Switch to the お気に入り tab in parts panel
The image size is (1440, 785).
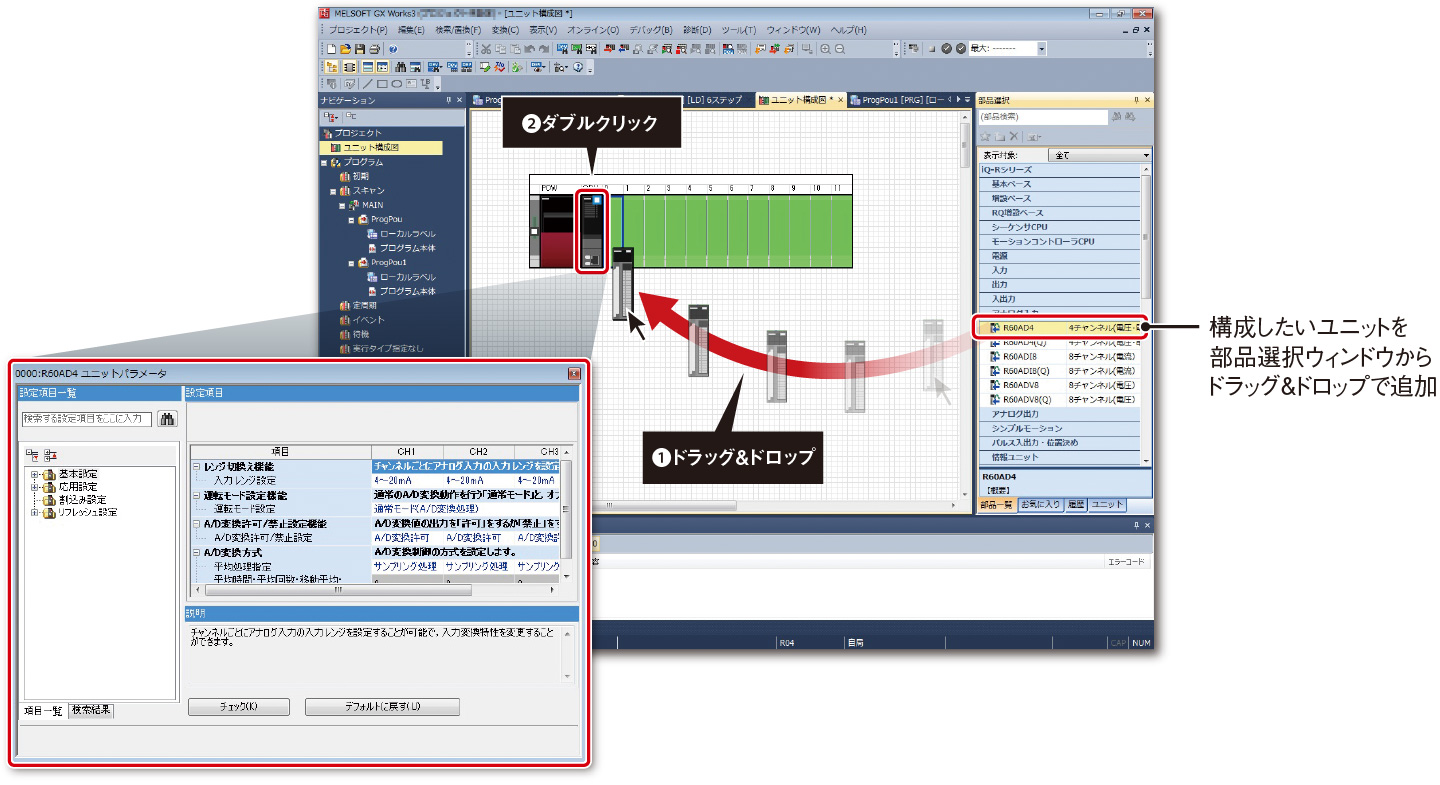[1040, 505]
